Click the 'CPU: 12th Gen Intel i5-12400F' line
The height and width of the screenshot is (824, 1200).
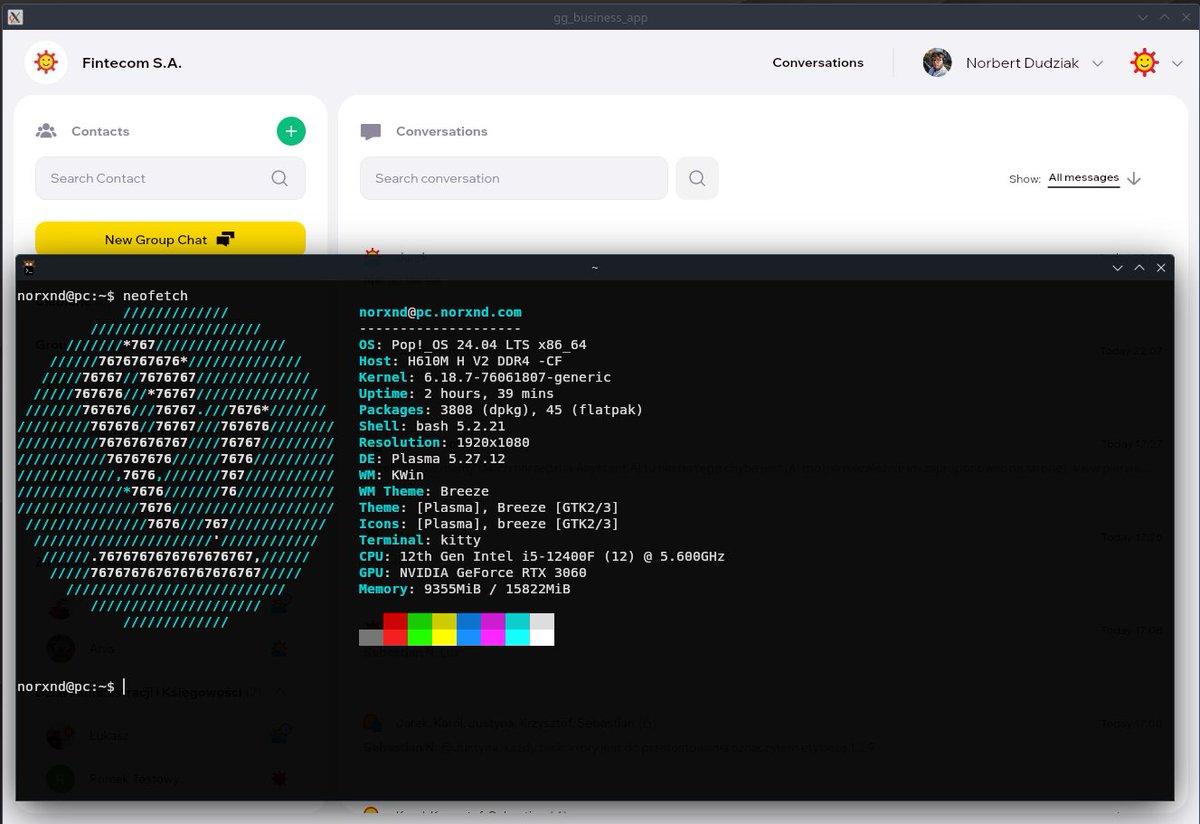[x=542, y=556]
